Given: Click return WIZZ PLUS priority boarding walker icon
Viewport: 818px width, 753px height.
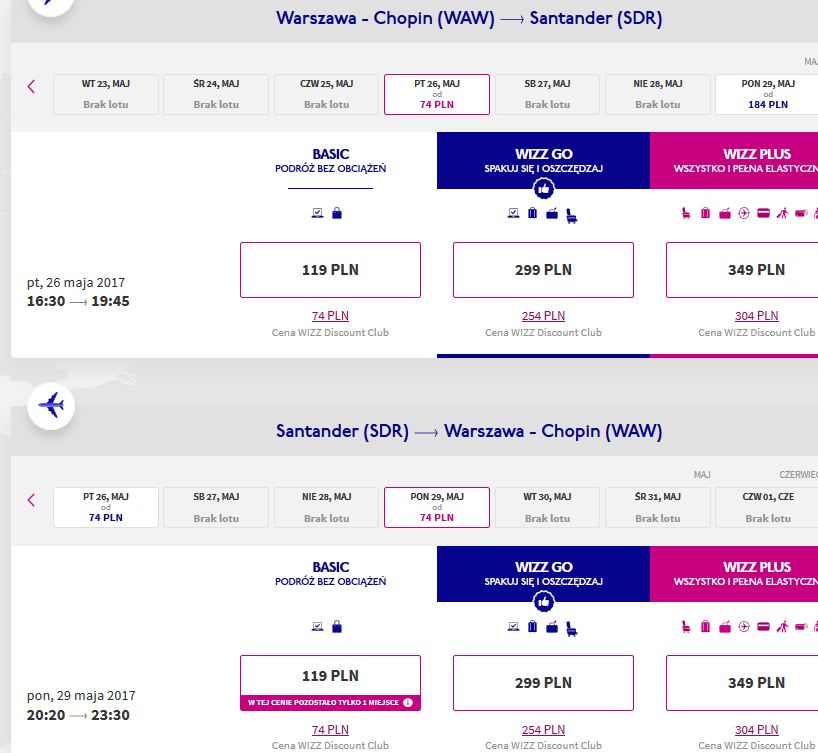Looking at the screenshot, I should pyautogui.click(x=782, y=626).
